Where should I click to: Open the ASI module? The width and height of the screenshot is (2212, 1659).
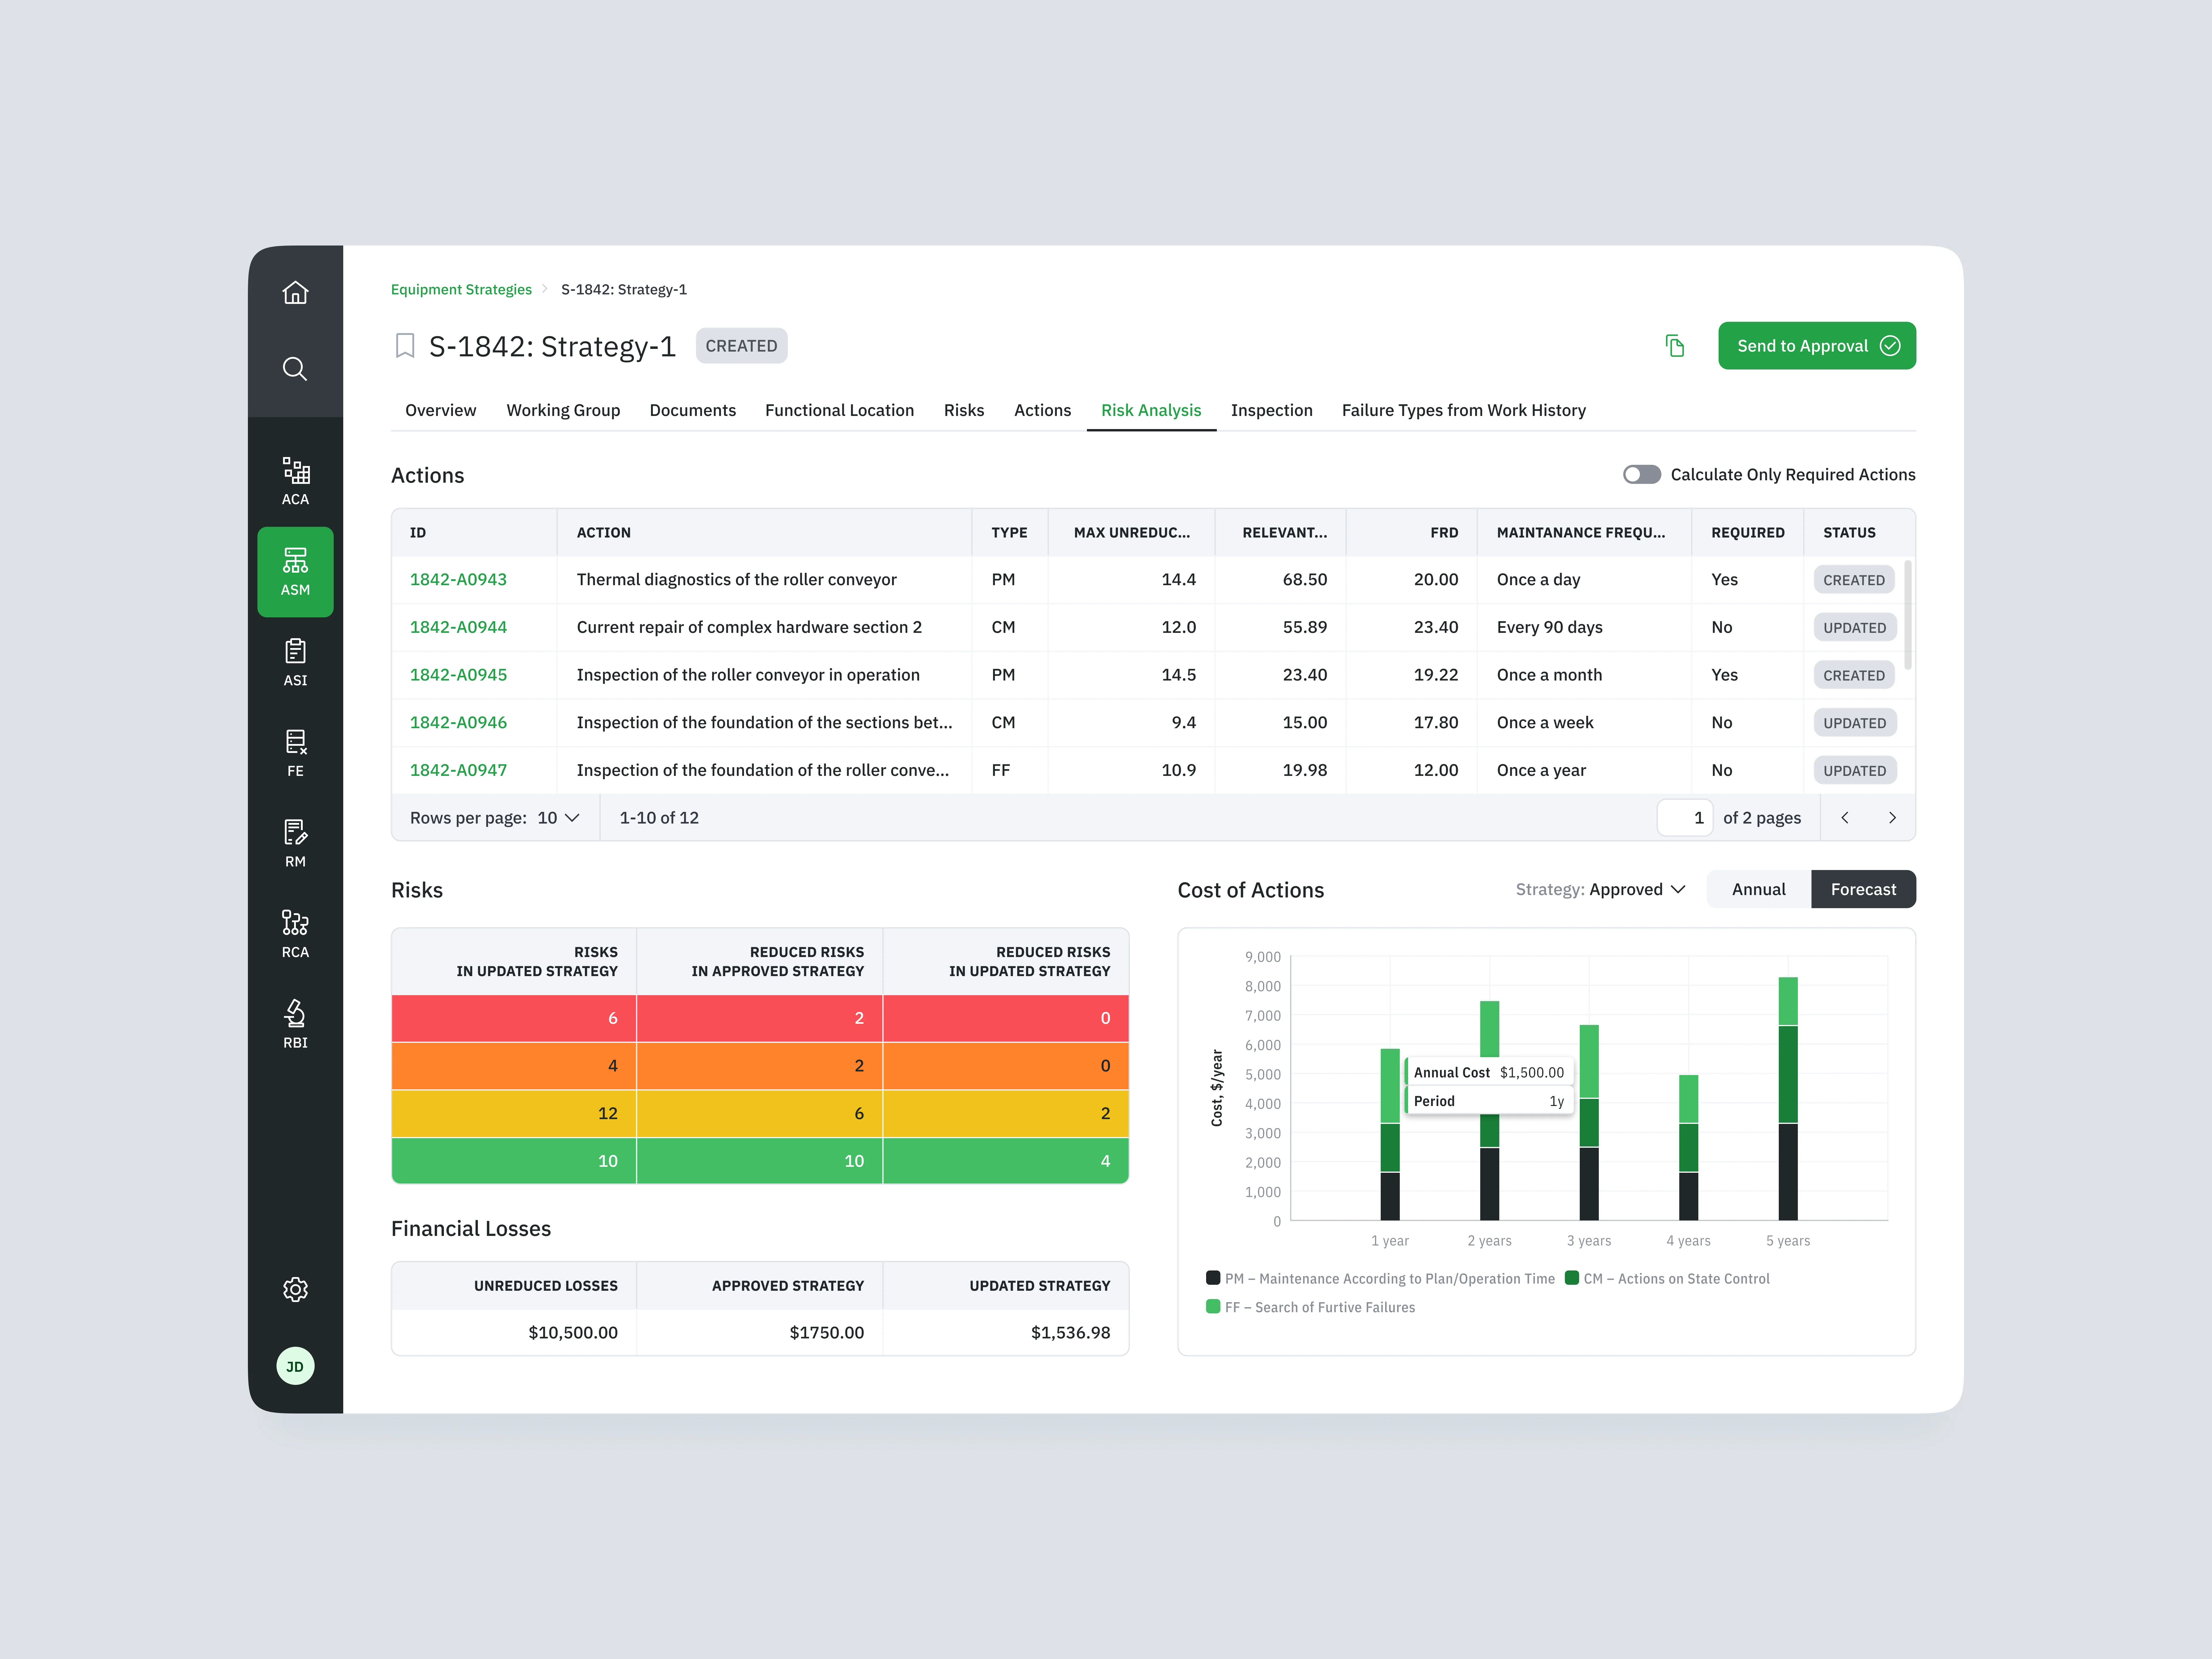pos(295,663)
